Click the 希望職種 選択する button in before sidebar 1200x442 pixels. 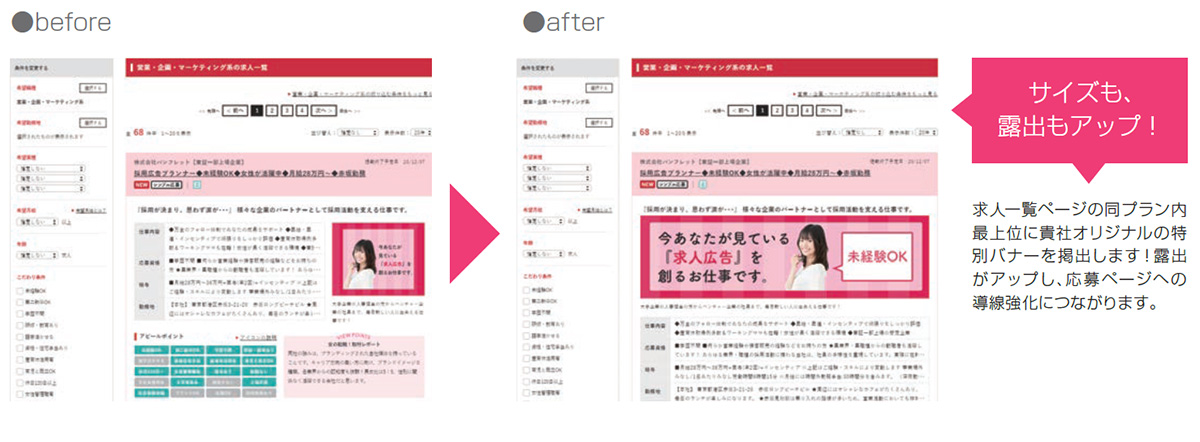coord(93,88)
